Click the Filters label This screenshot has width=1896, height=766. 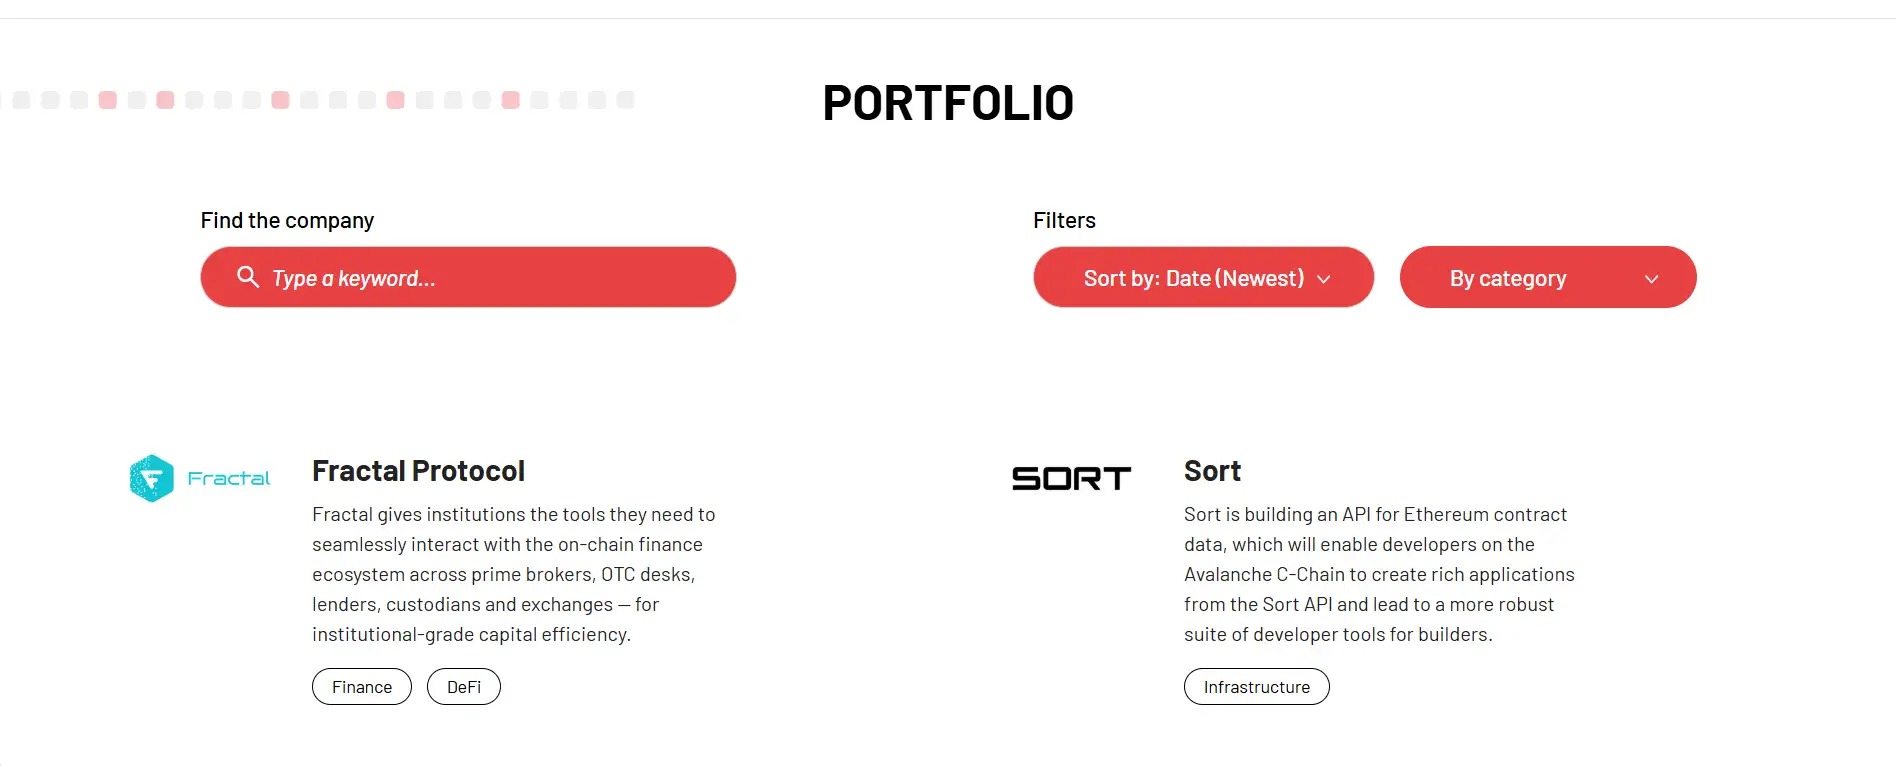[1064, 220]
